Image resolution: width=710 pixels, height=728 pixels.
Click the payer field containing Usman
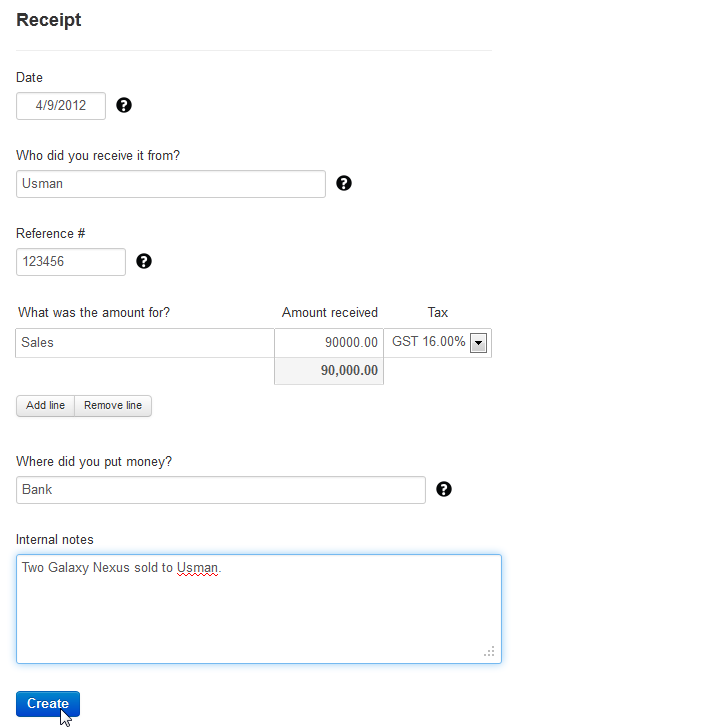pos(171,184)
